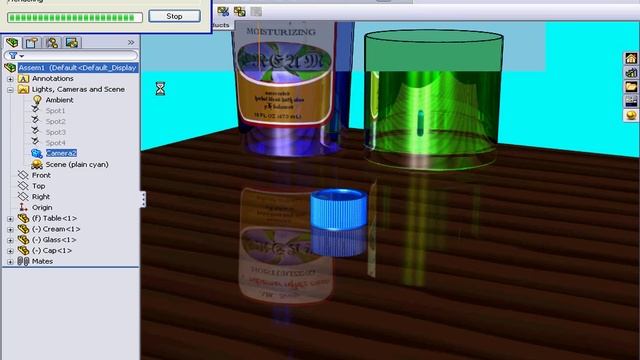640x360 pixels.
Task: Select the Origin icon
Action: [x=23, y=207]
